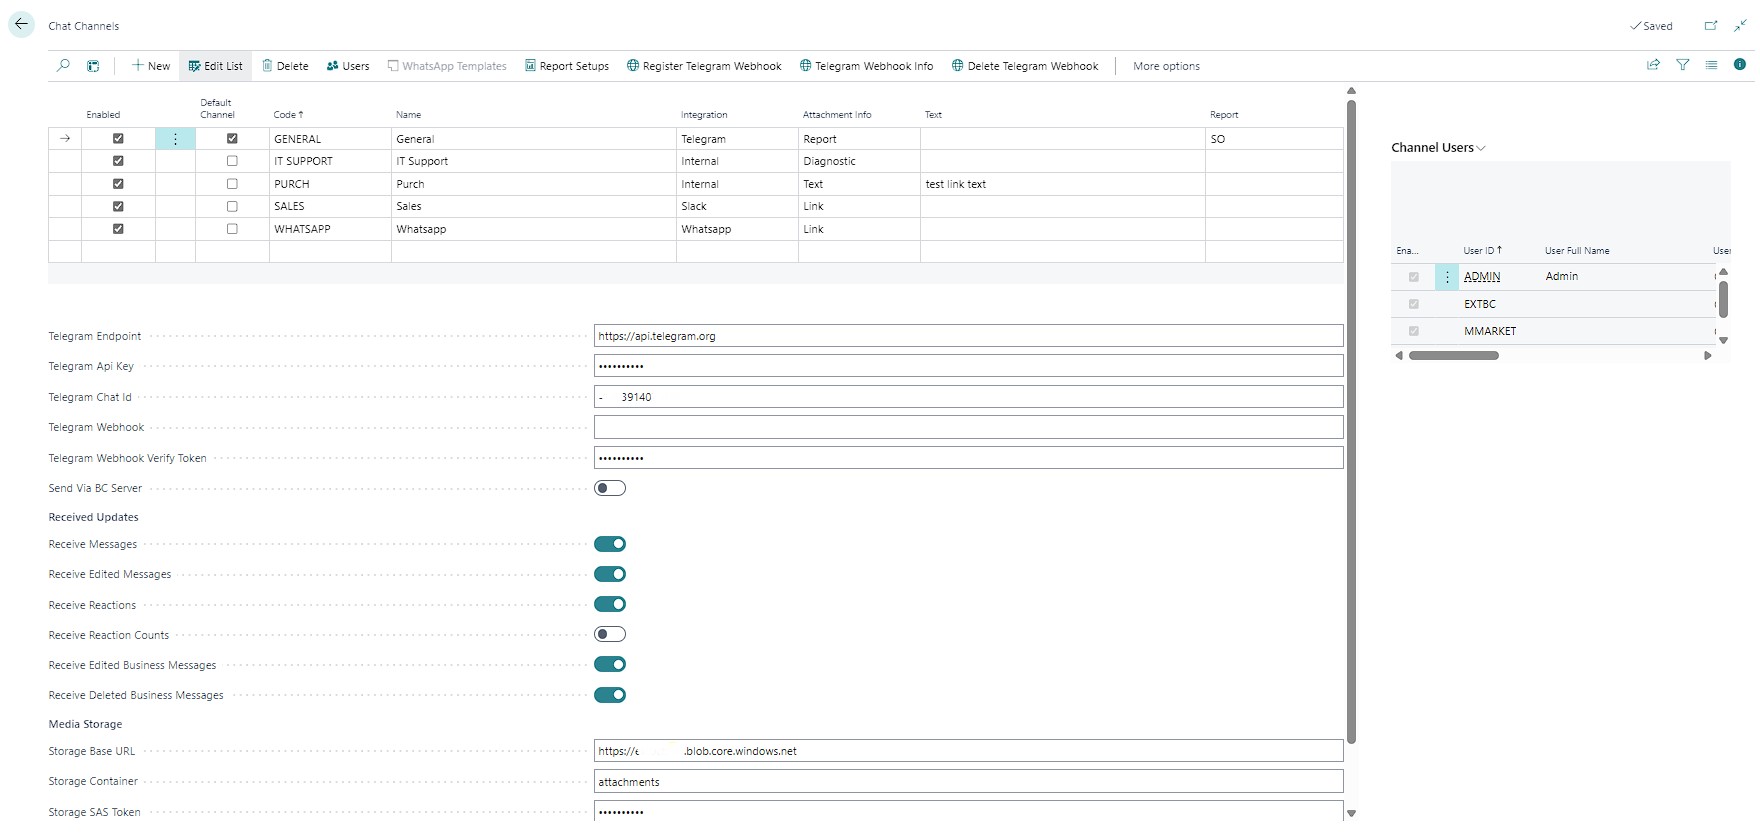The width and height of the screenshot is (1760, 835).
Task: Click the Telegram Chat Id field
Action: [x=968, y=397]
